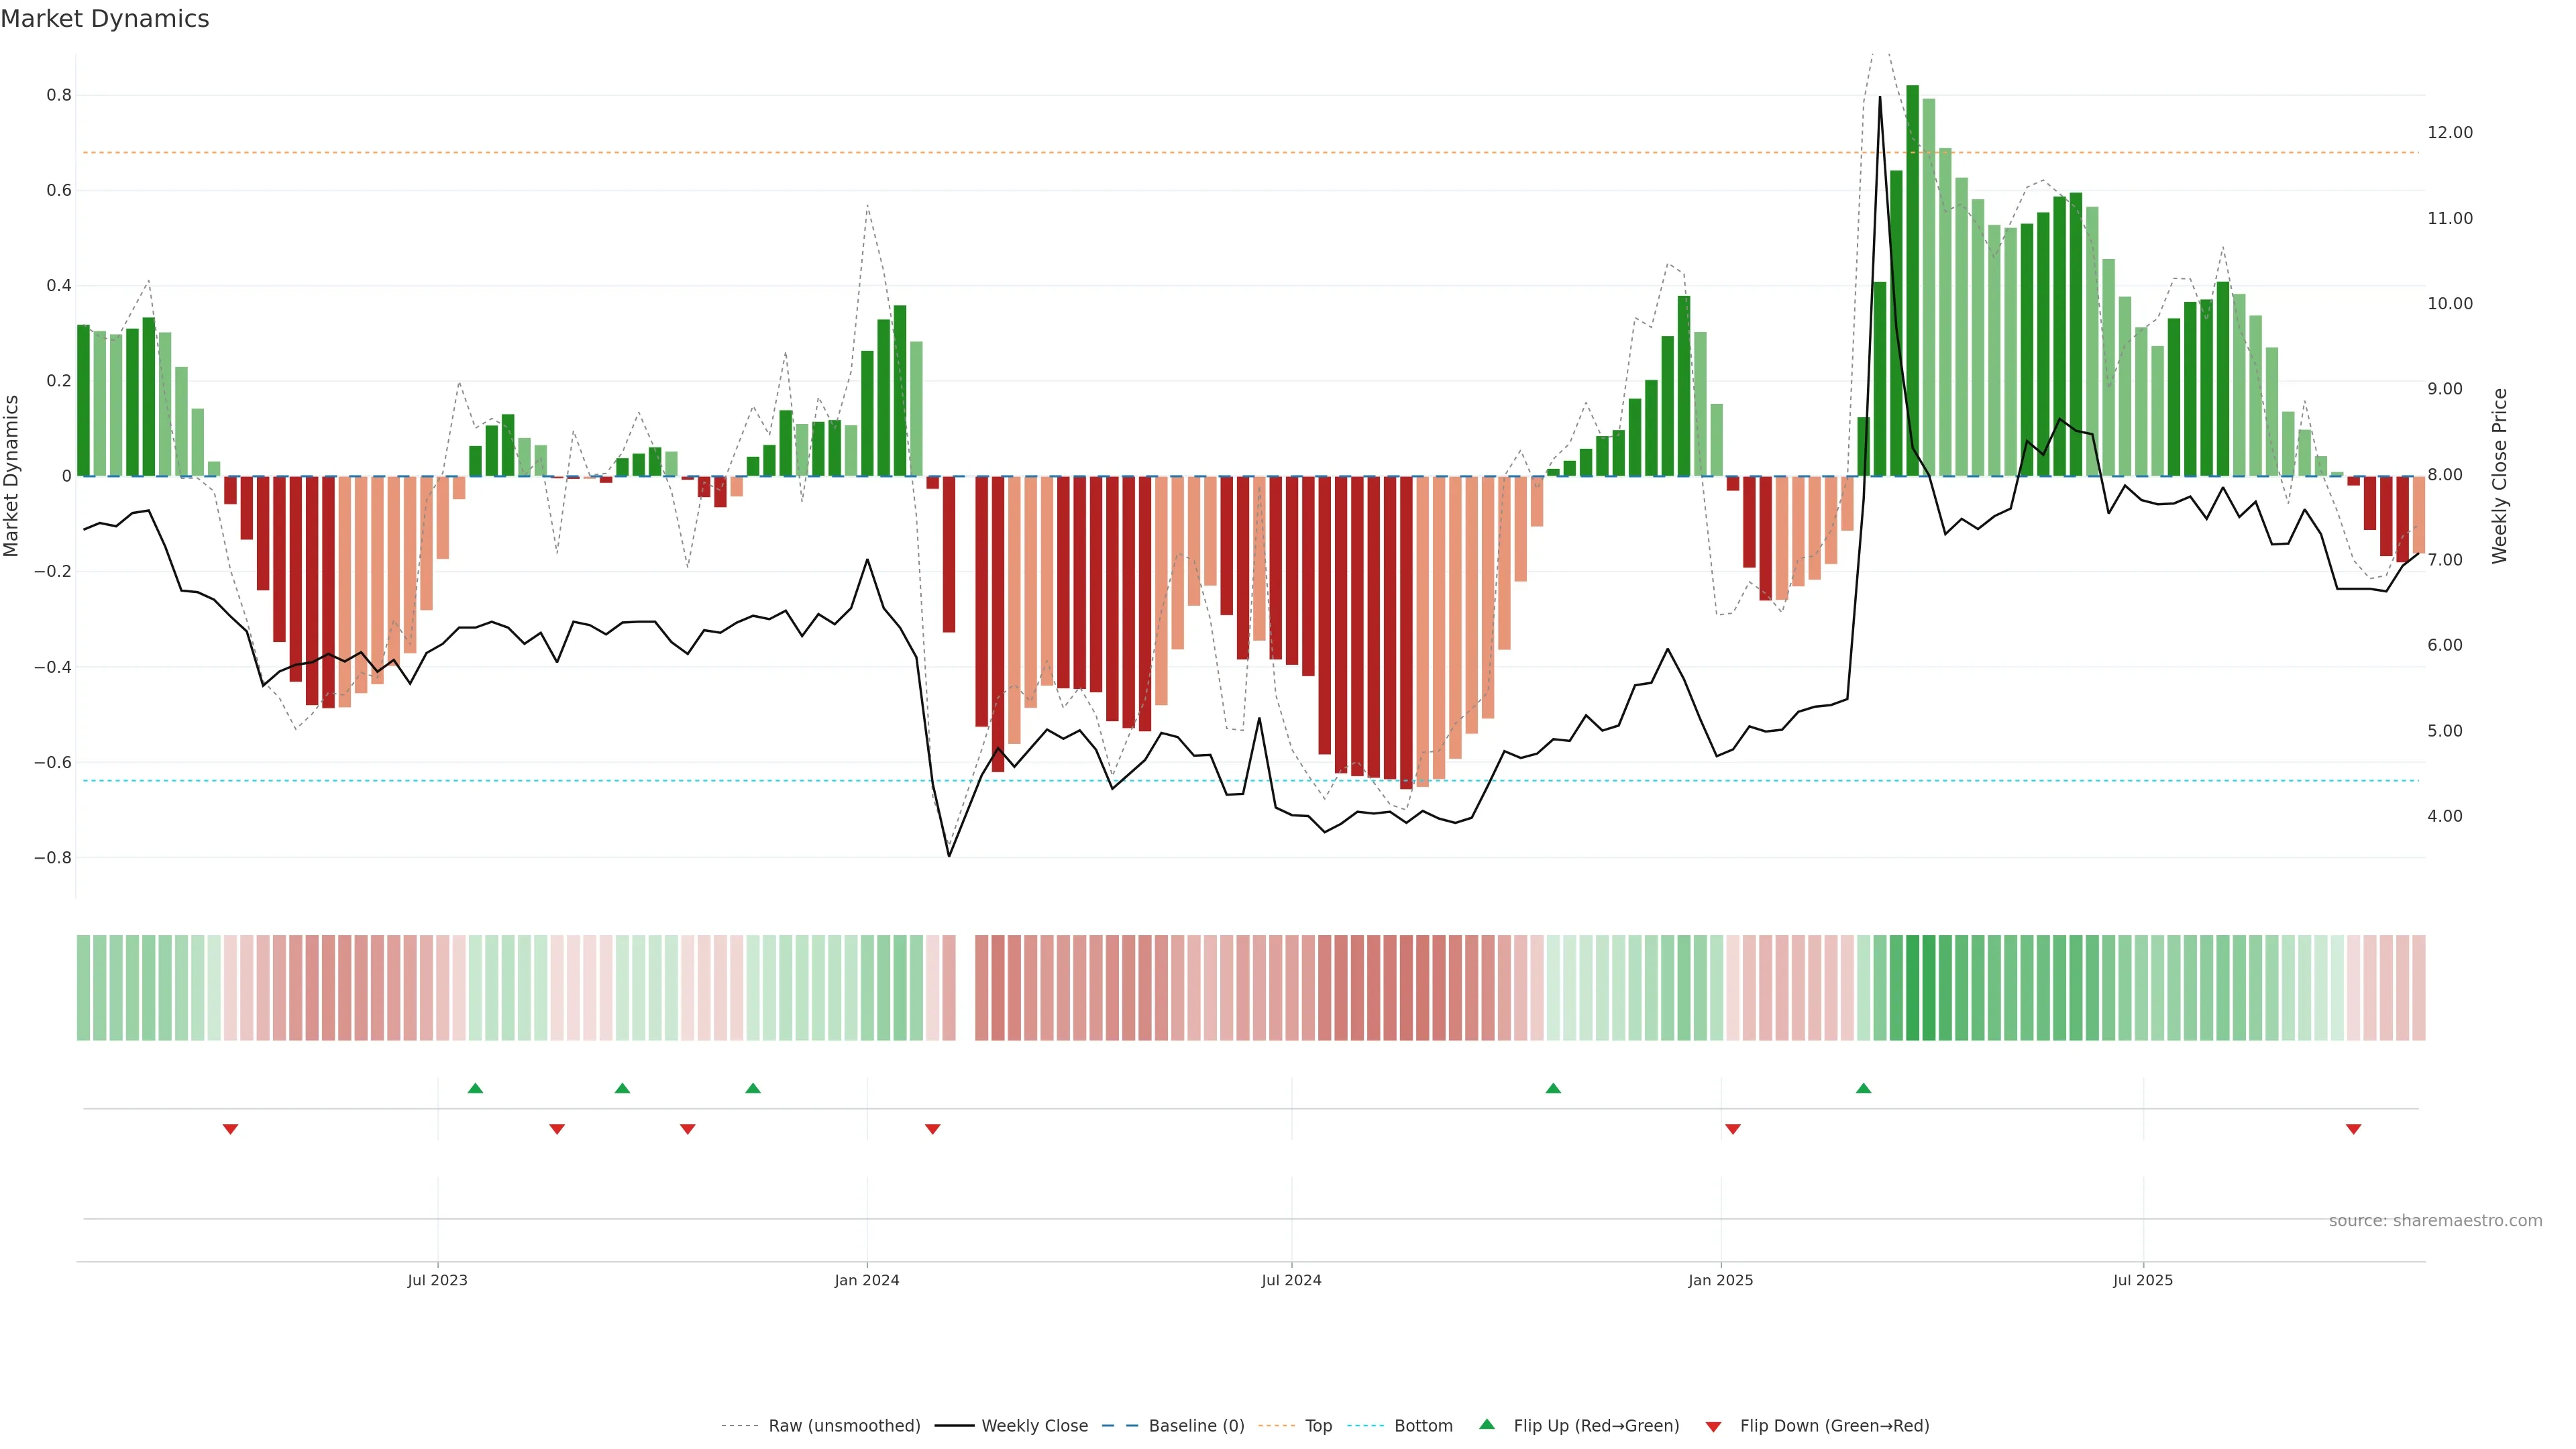Click the red flip-down marker just after Jan 2024
The width and height of the screenshot is (2576, 1449).
tap(933, 1129)
